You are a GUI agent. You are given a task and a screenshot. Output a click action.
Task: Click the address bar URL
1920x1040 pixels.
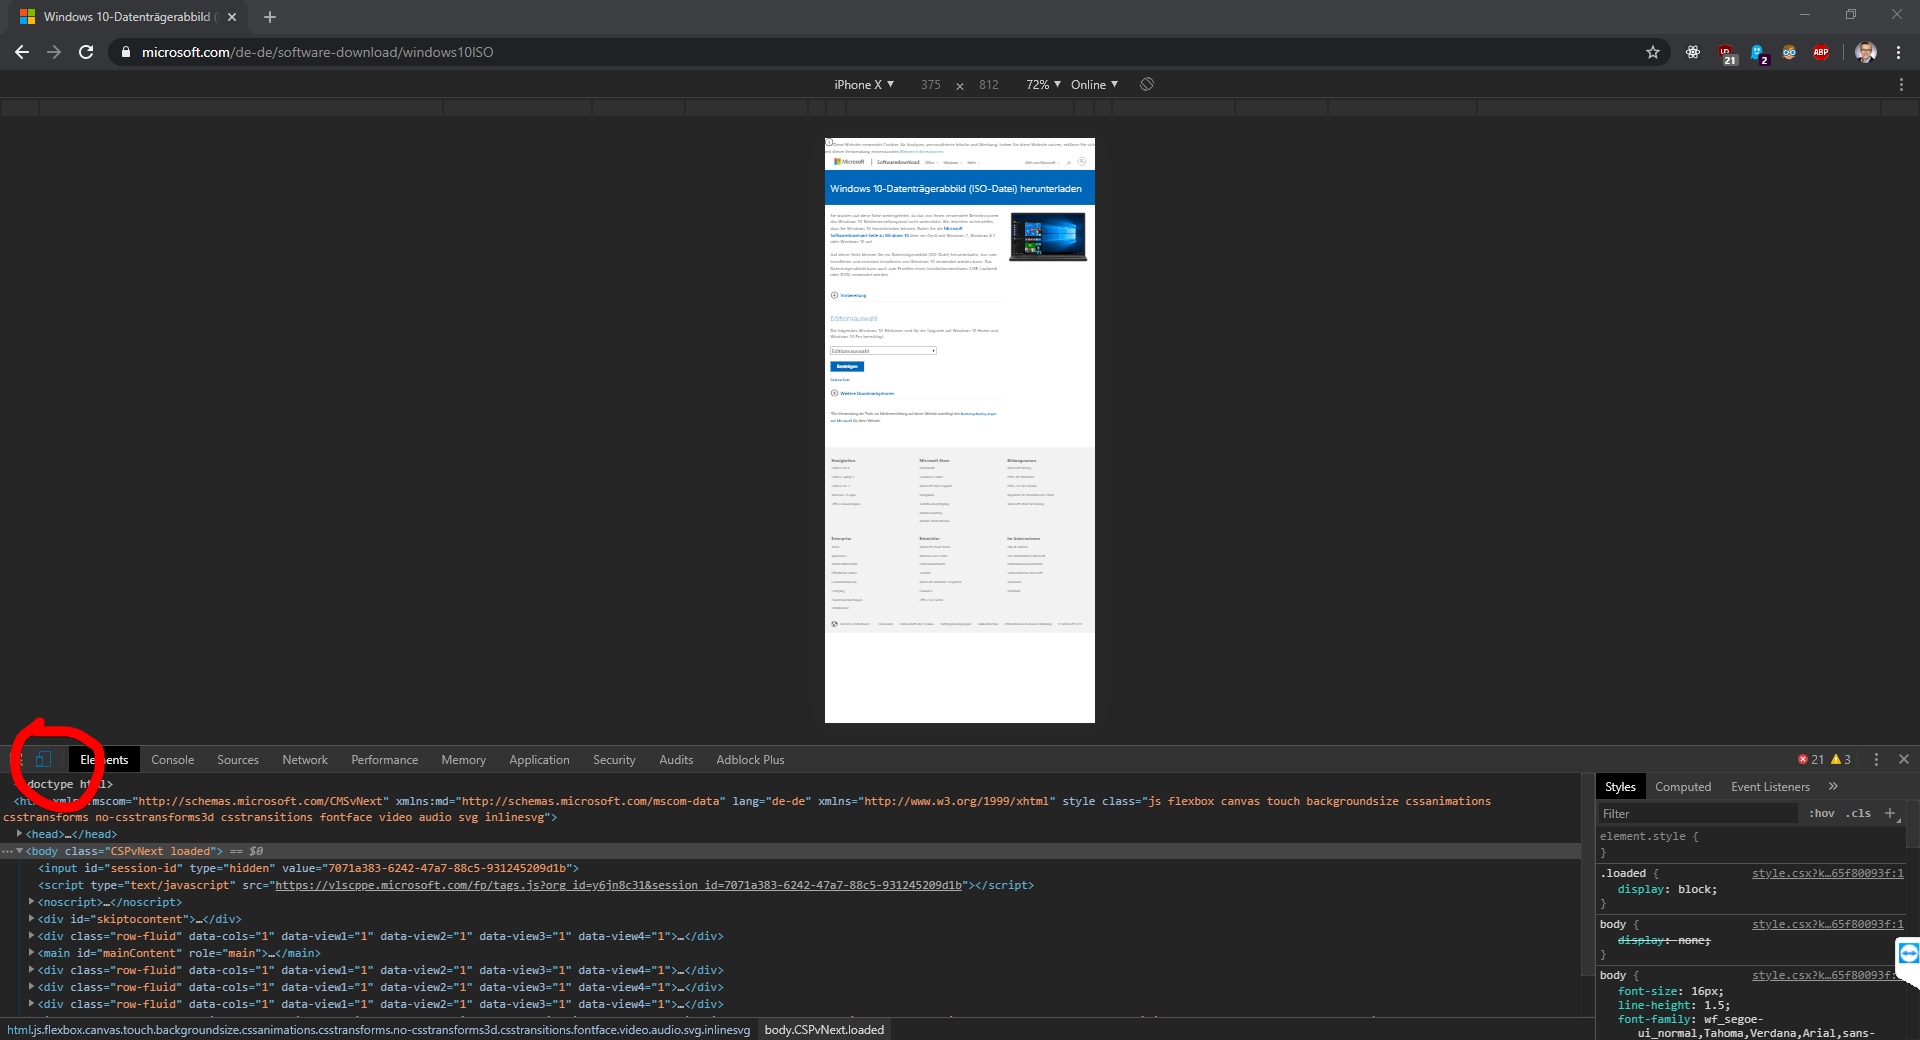click(317, 52)
